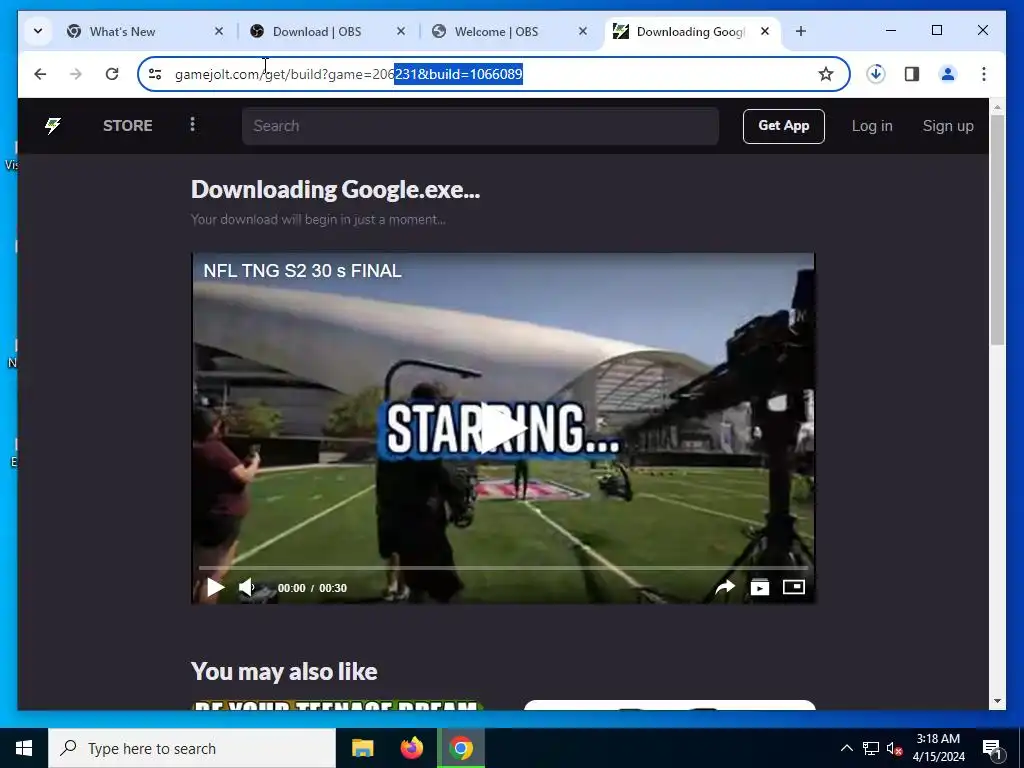The image size is (1024, 768).
Task: Open the network tray icon
Action: [x=871, y=748]
